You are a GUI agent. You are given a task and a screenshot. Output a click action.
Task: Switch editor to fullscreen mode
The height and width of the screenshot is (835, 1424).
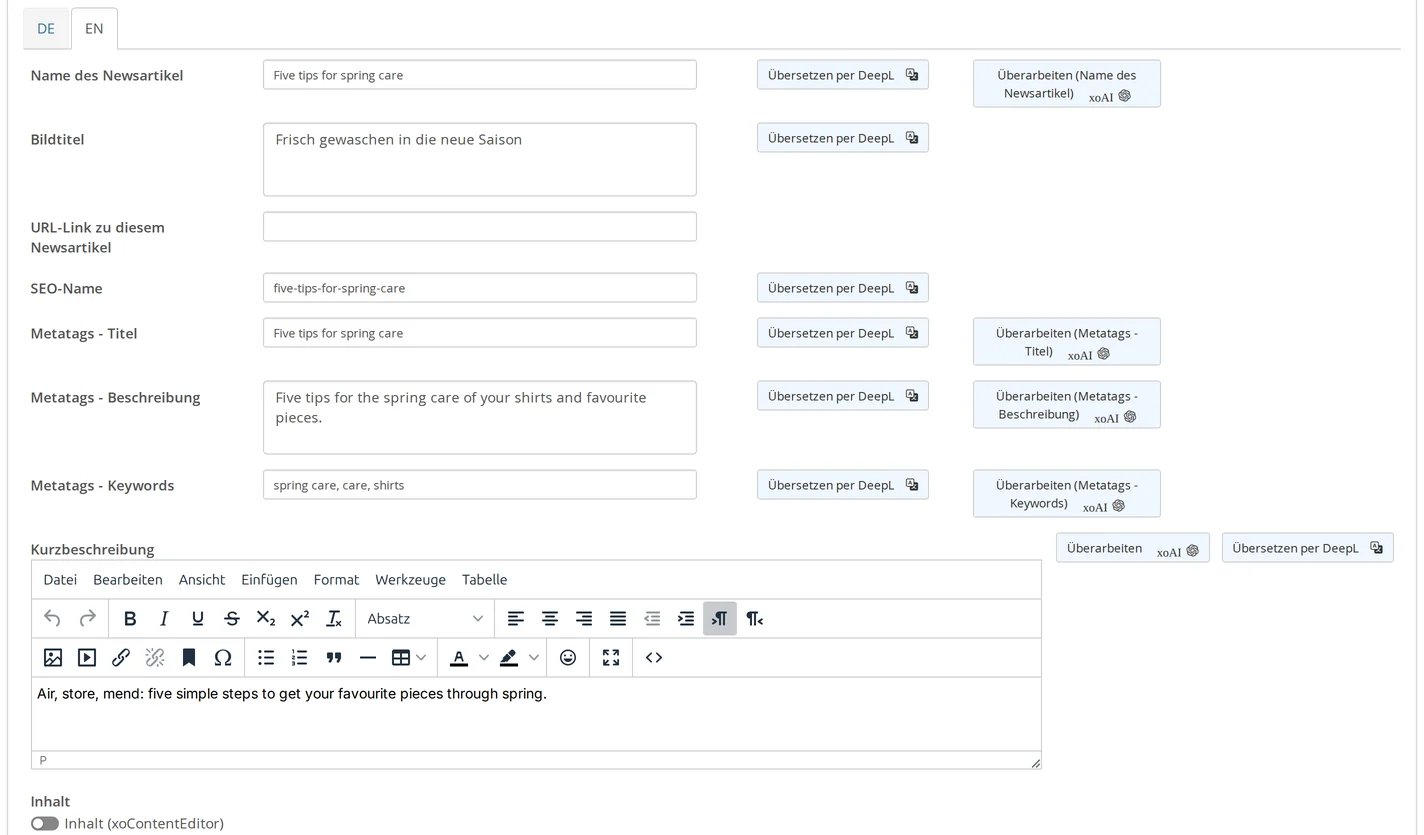point(611,658)
